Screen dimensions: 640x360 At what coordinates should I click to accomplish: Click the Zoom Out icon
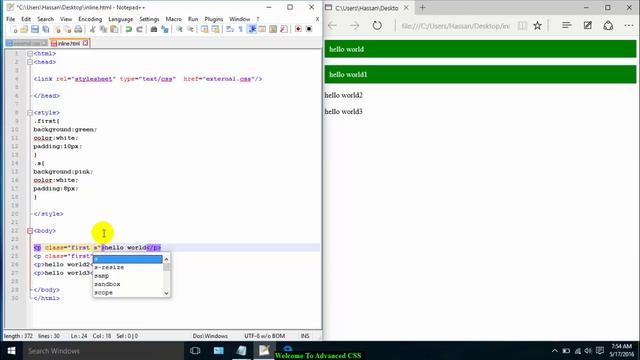click(x=190, y=29)
